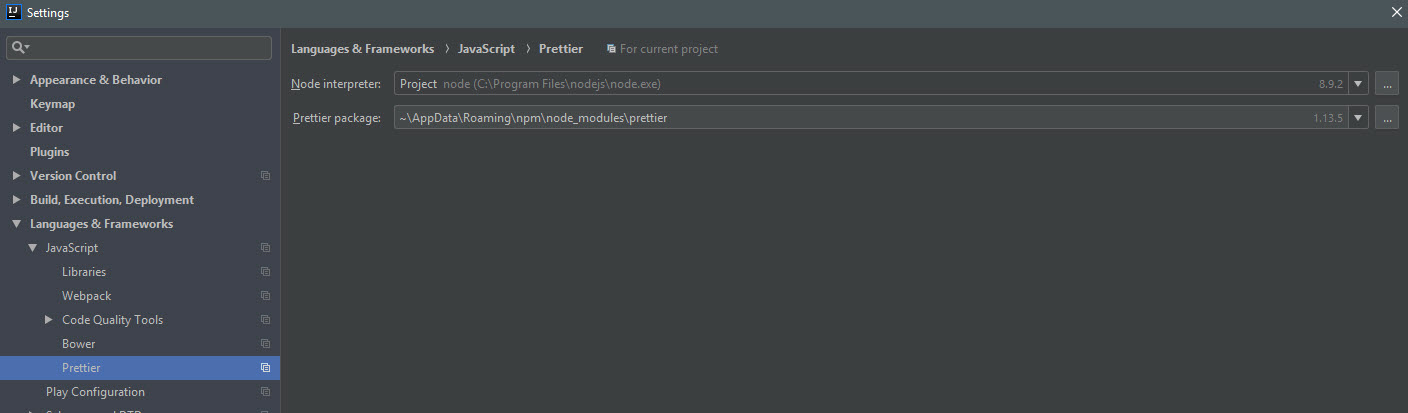Open Plugins settings page
This screenshot has width=1408, height=413.
(49, 152)
